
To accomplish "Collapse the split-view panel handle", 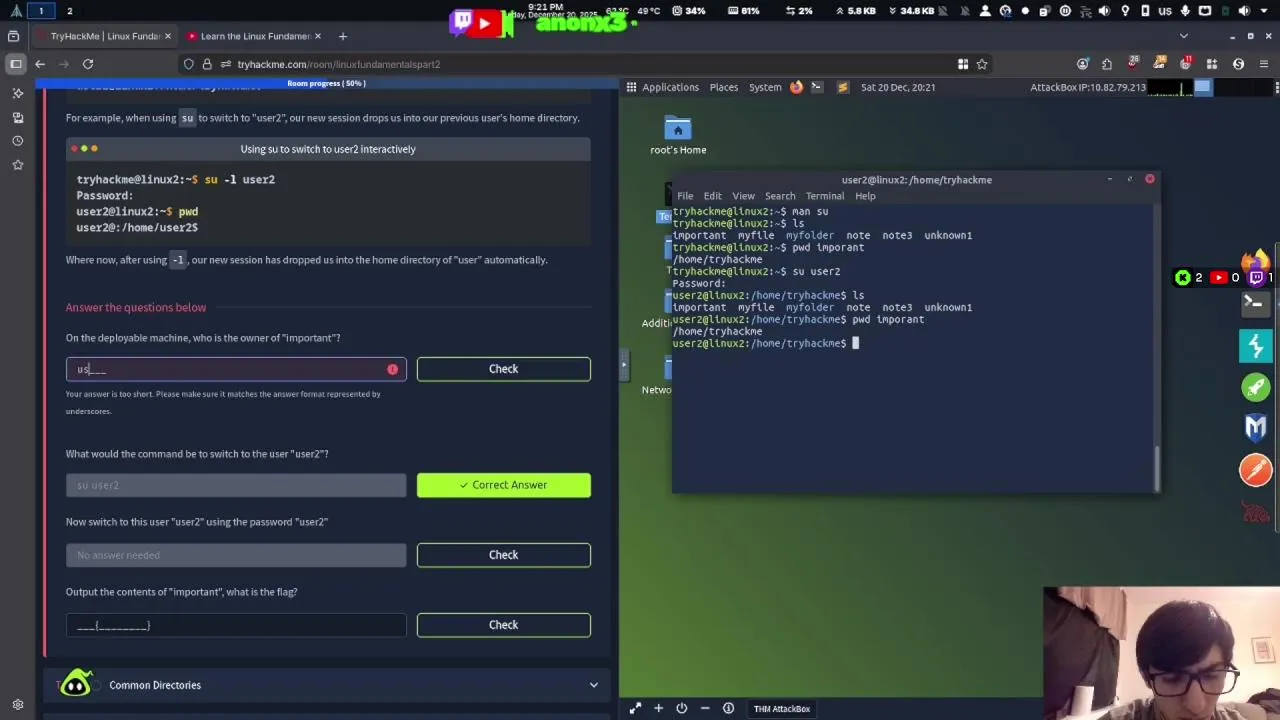I will click(x=624, y=364).
